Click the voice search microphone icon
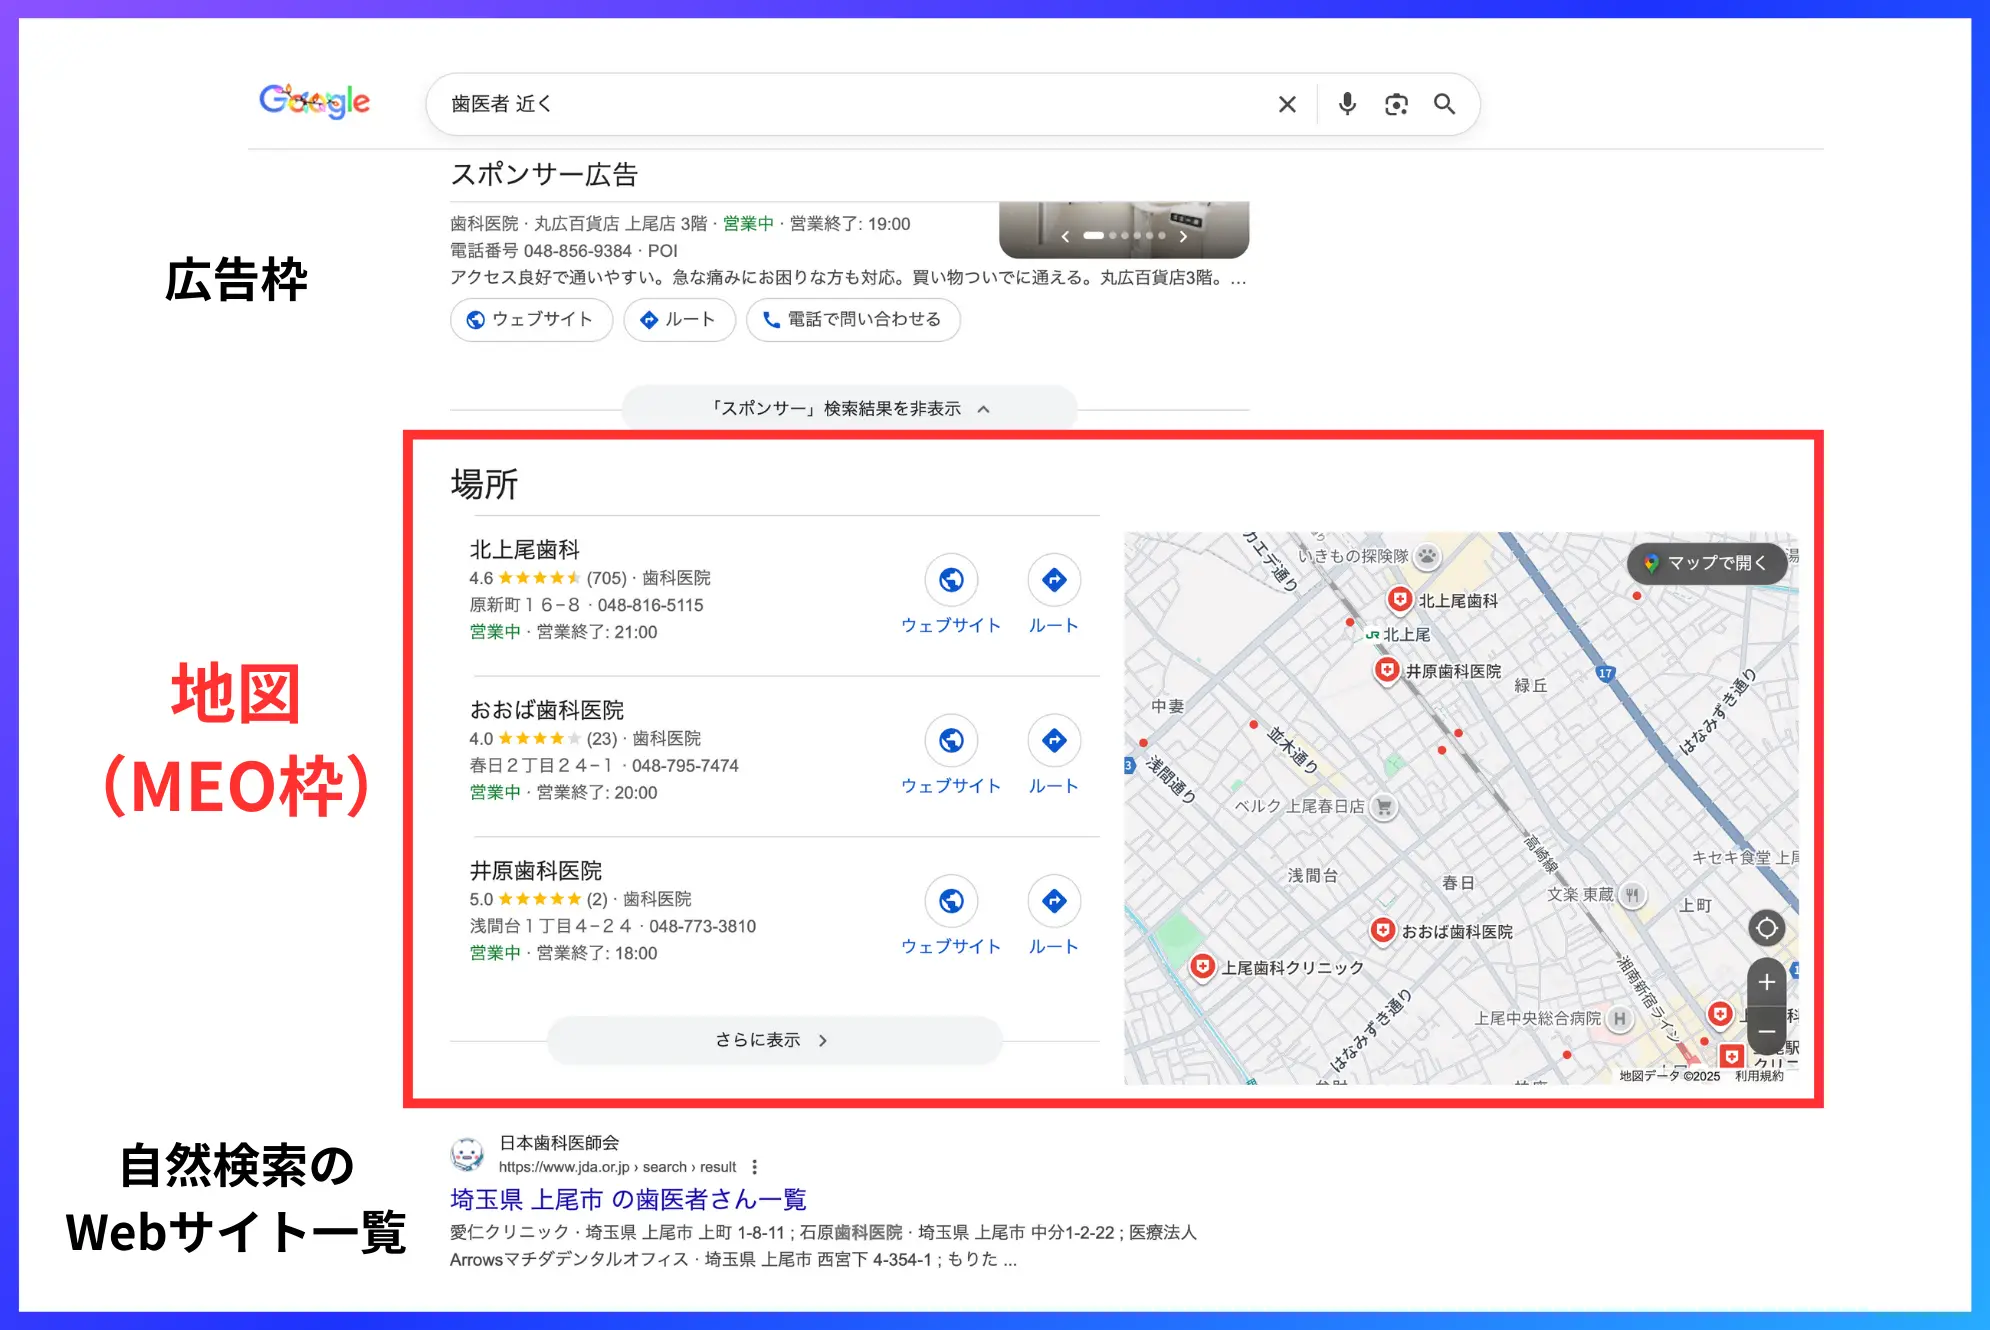This screenshot has height=1330, width=1990. pyautogui.click(x=1347, y=104)
